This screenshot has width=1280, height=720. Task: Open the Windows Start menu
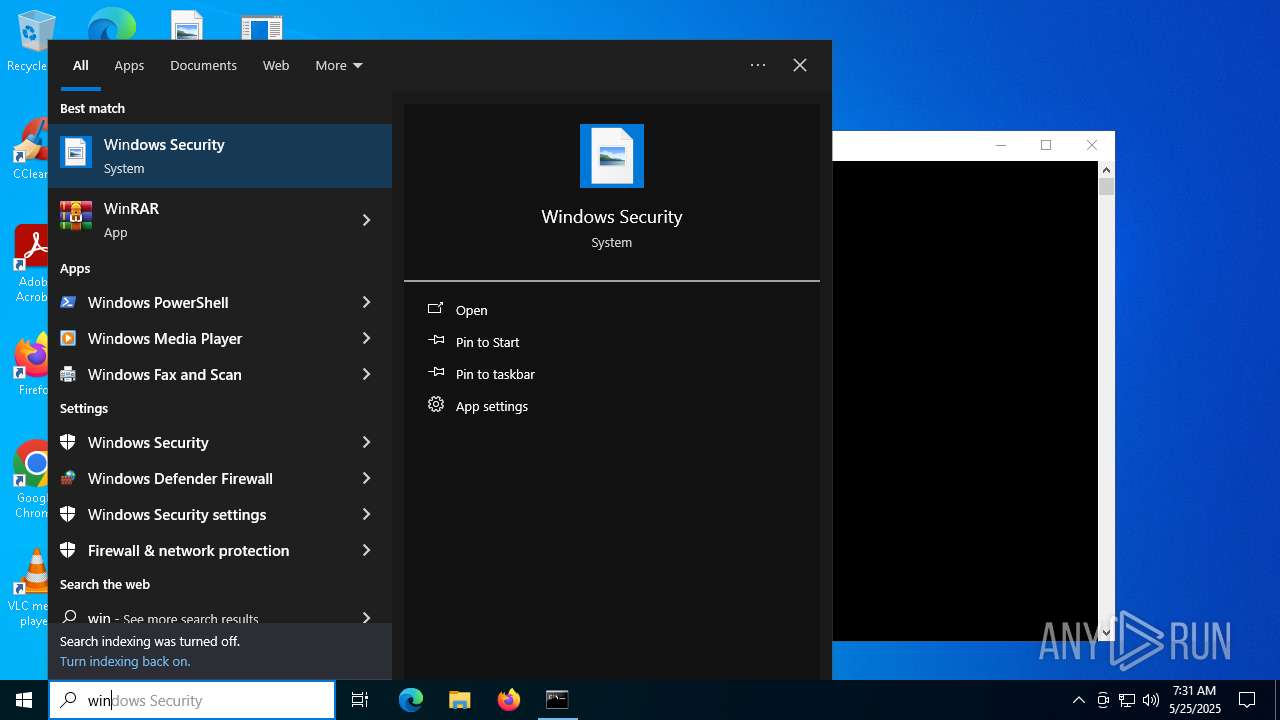[24, 700]
